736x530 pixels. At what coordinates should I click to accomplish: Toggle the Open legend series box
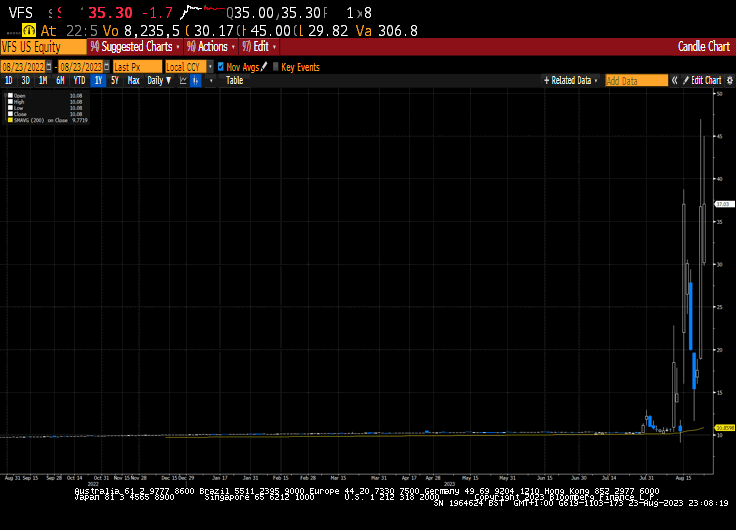10,95
